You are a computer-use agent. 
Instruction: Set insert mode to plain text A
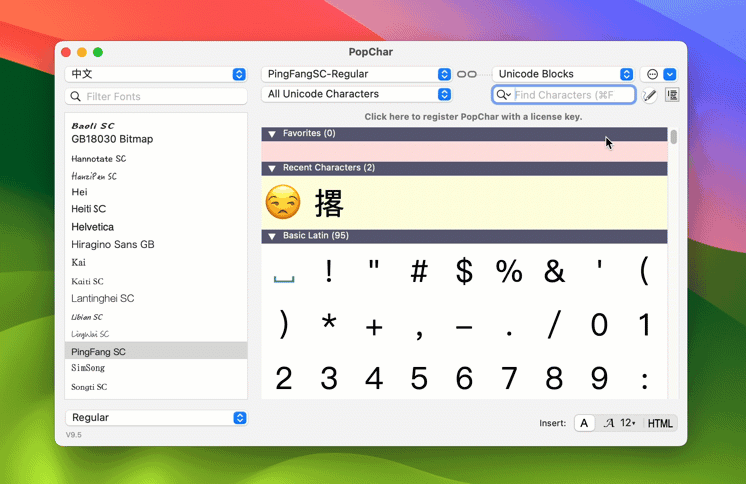(584, 423)
